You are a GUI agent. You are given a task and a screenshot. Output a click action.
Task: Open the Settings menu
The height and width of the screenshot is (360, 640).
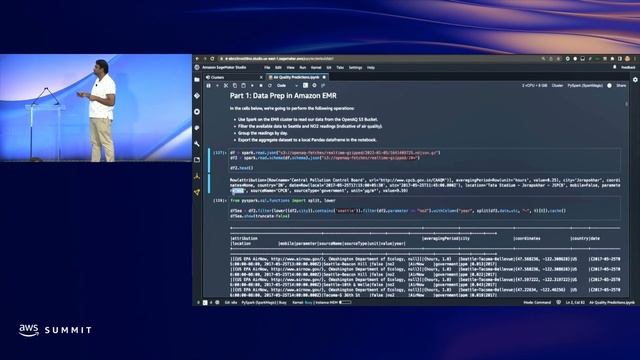355,67
